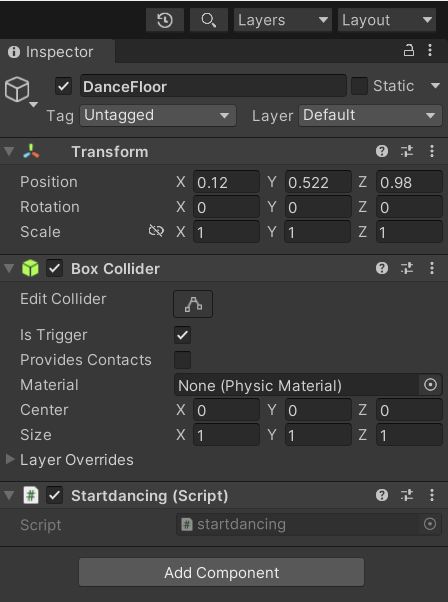Open the Layers dropdown in toolbar

tap(283, 20)
